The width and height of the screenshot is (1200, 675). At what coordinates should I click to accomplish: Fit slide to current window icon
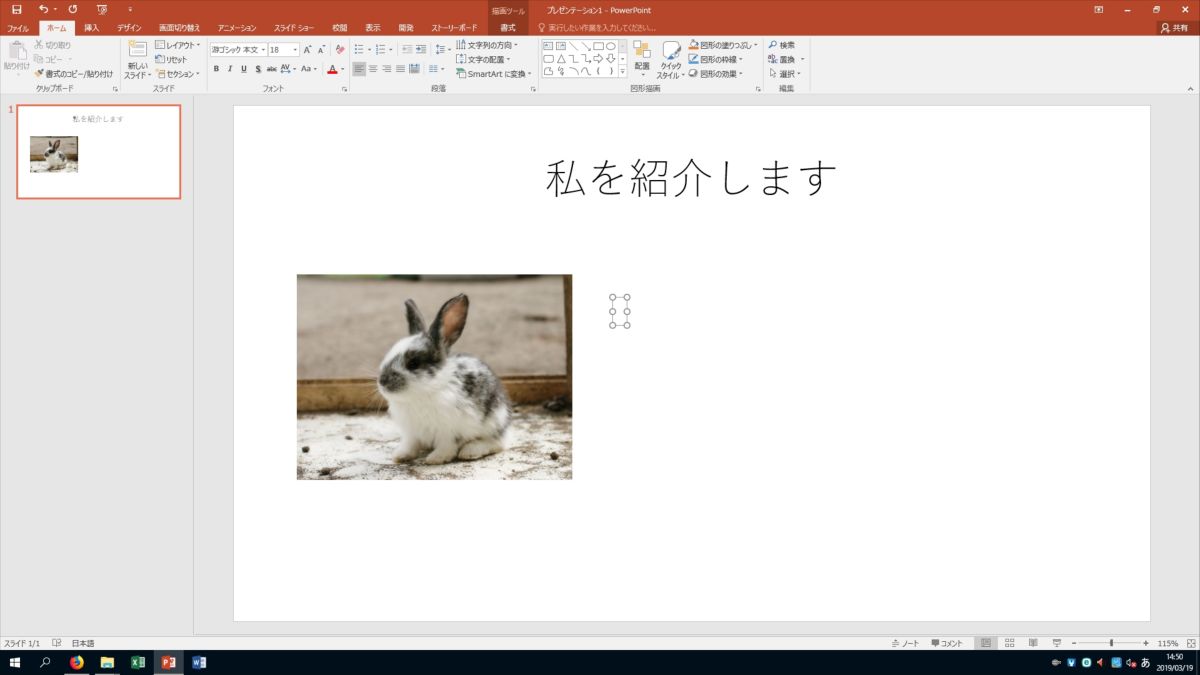(1191, 643)
